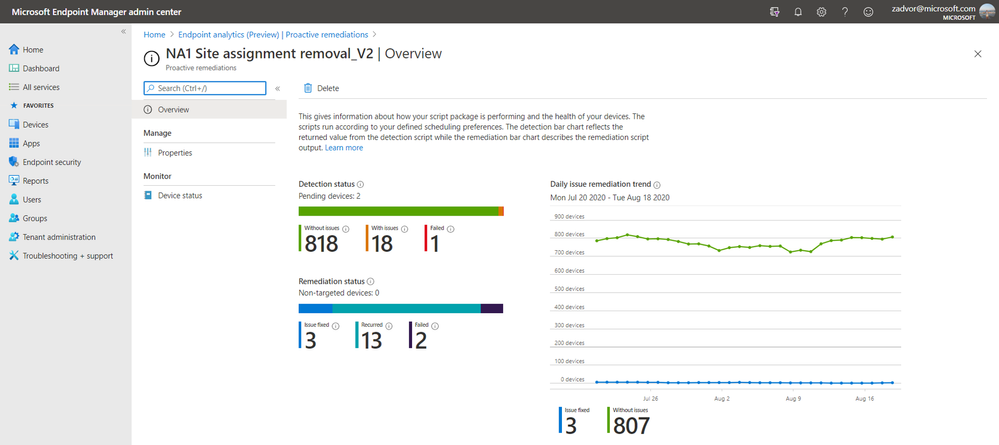Screen dimensions: 999x445
Task: Open the Endpoint security shield icon
Action: click(14, 162)
